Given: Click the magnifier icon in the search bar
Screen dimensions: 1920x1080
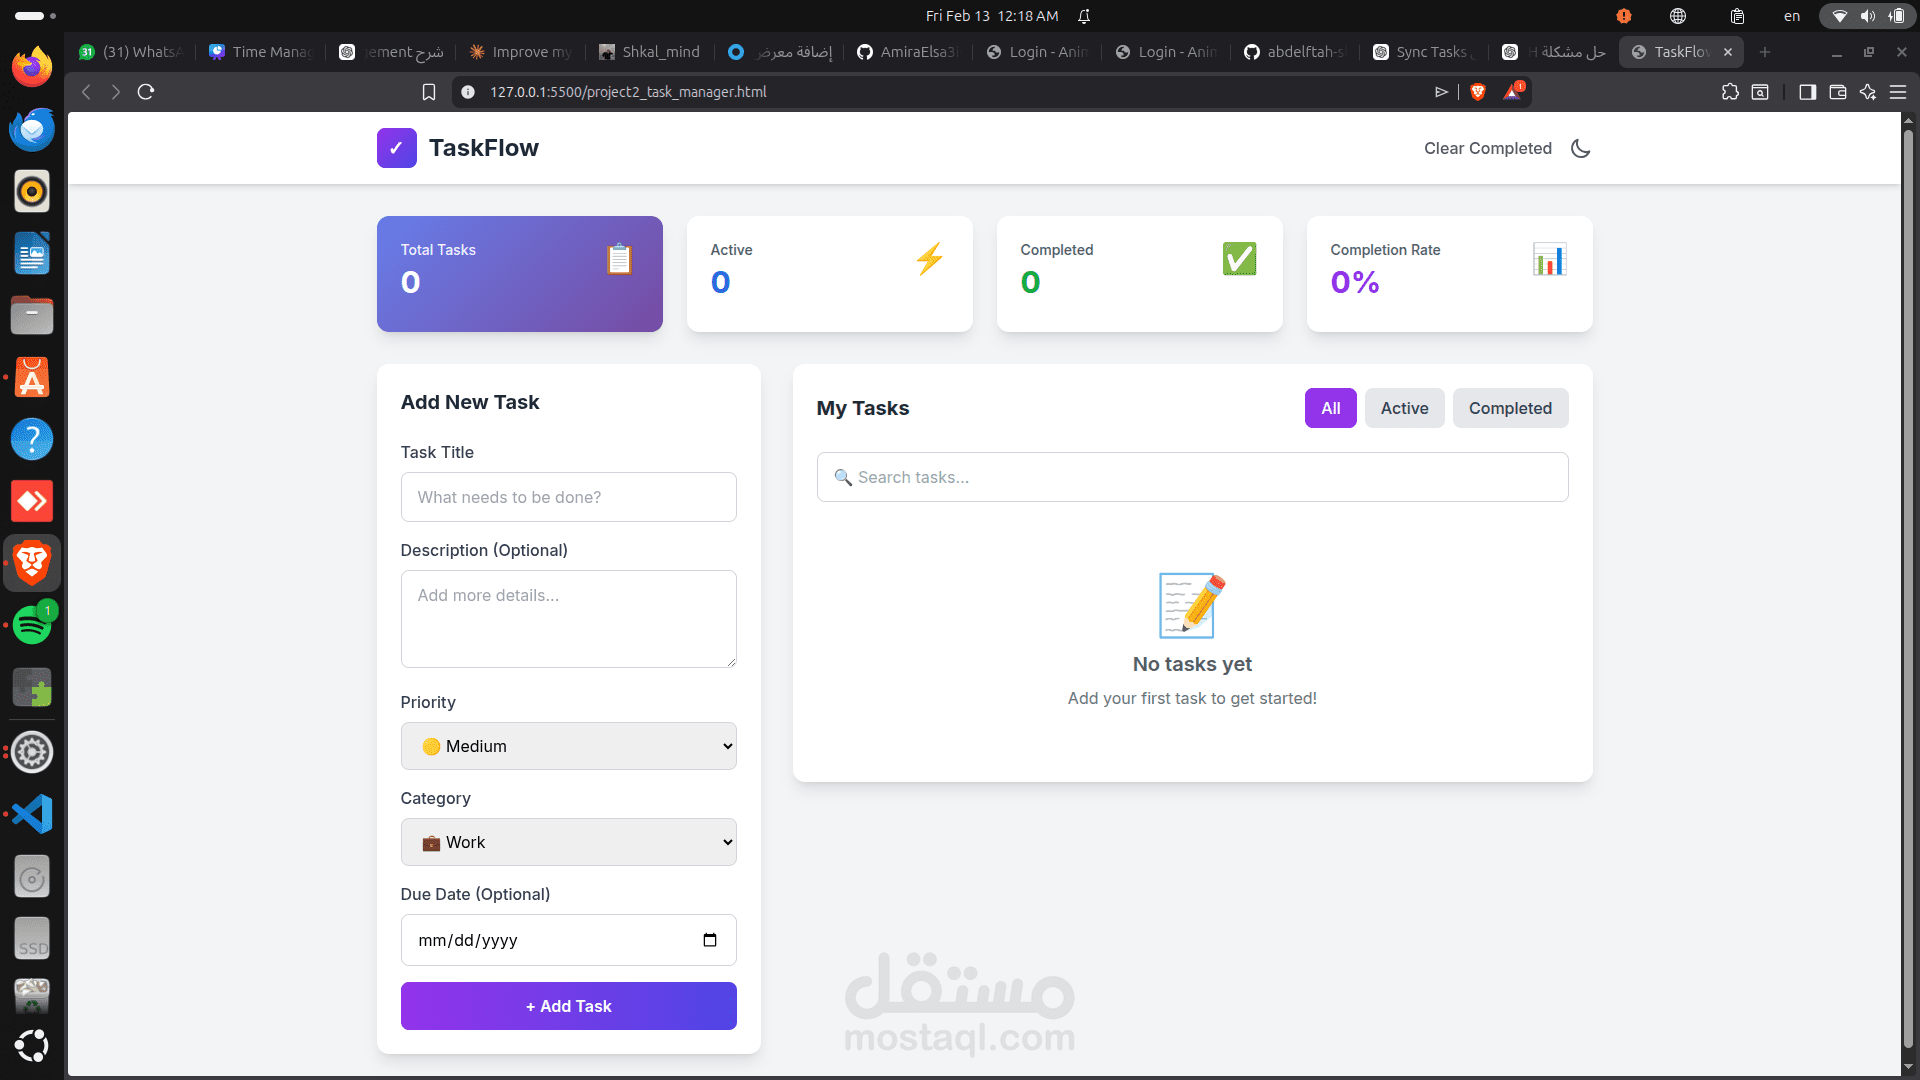Looking at the screenshot, I should [x=843, y=477].
